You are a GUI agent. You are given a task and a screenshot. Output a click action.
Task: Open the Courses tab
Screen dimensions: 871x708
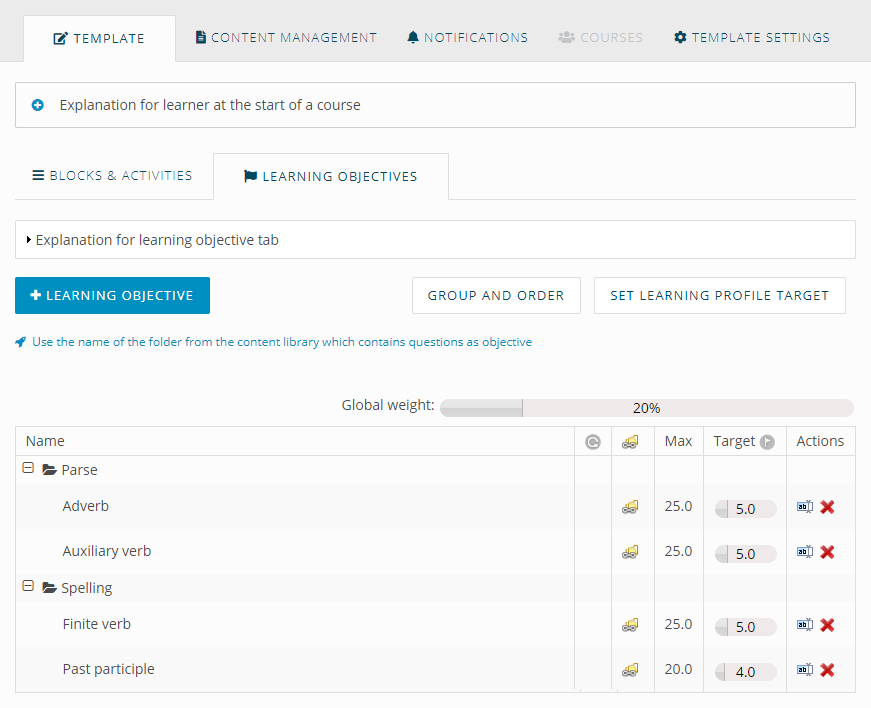click(x=600, y=38)
